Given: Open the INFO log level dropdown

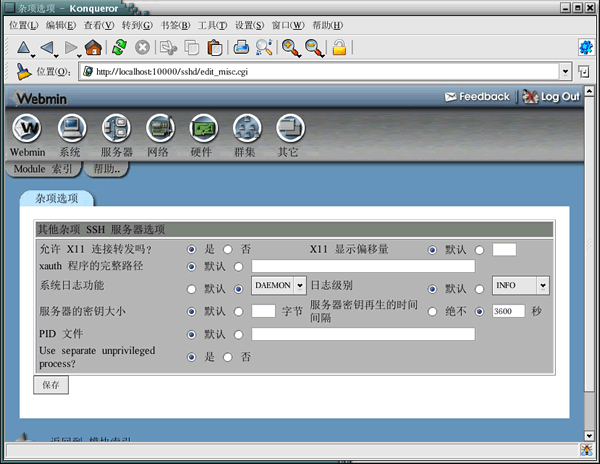Looking at the screenshot, I should pyautogui.click(x=520, y=285).
